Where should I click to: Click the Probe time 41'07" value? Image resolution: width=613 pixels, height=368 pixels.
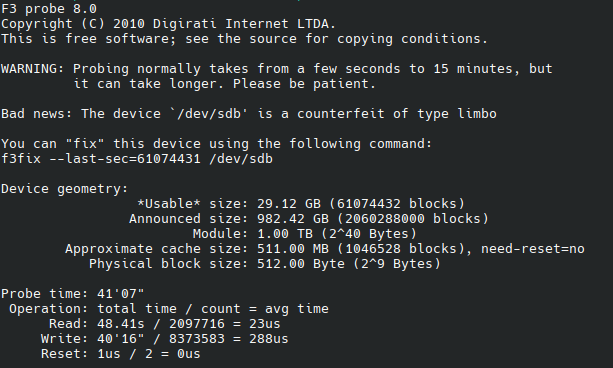120,294
